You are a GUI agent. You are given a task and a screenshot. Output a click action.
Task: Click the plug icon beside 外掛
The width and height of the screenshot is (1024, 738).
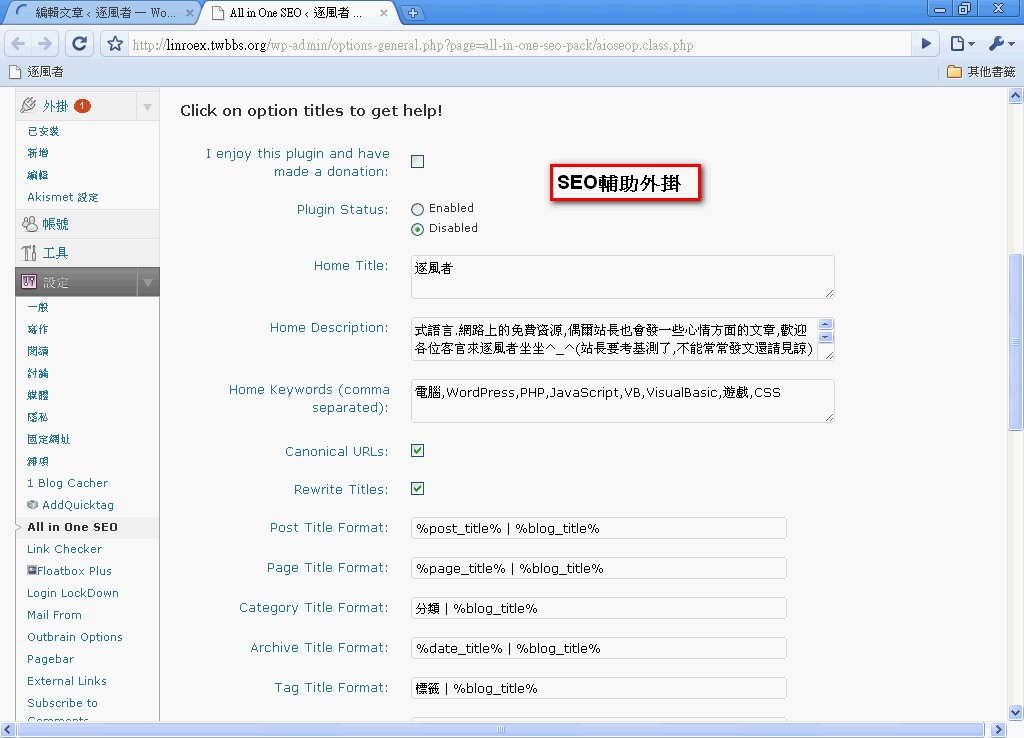click(x=28, y=105)
